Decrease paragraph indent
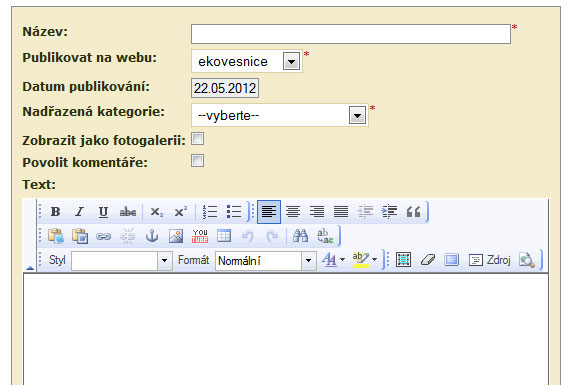Screen dimensions: 571x385 click(365, 212)
